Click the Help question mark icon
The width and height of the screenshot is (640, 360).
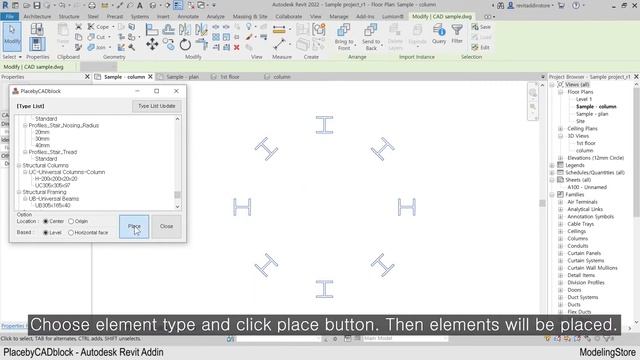576,5
